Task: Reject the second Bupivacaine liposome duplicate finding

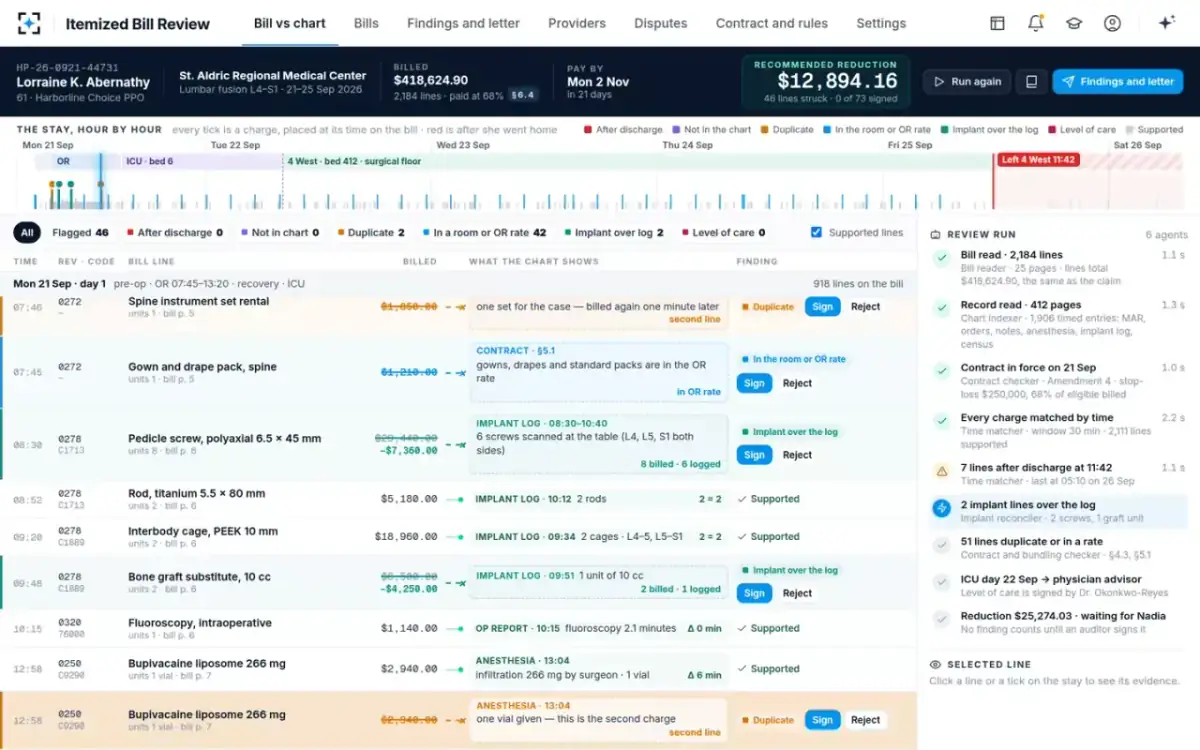Action: click(865, 720)
